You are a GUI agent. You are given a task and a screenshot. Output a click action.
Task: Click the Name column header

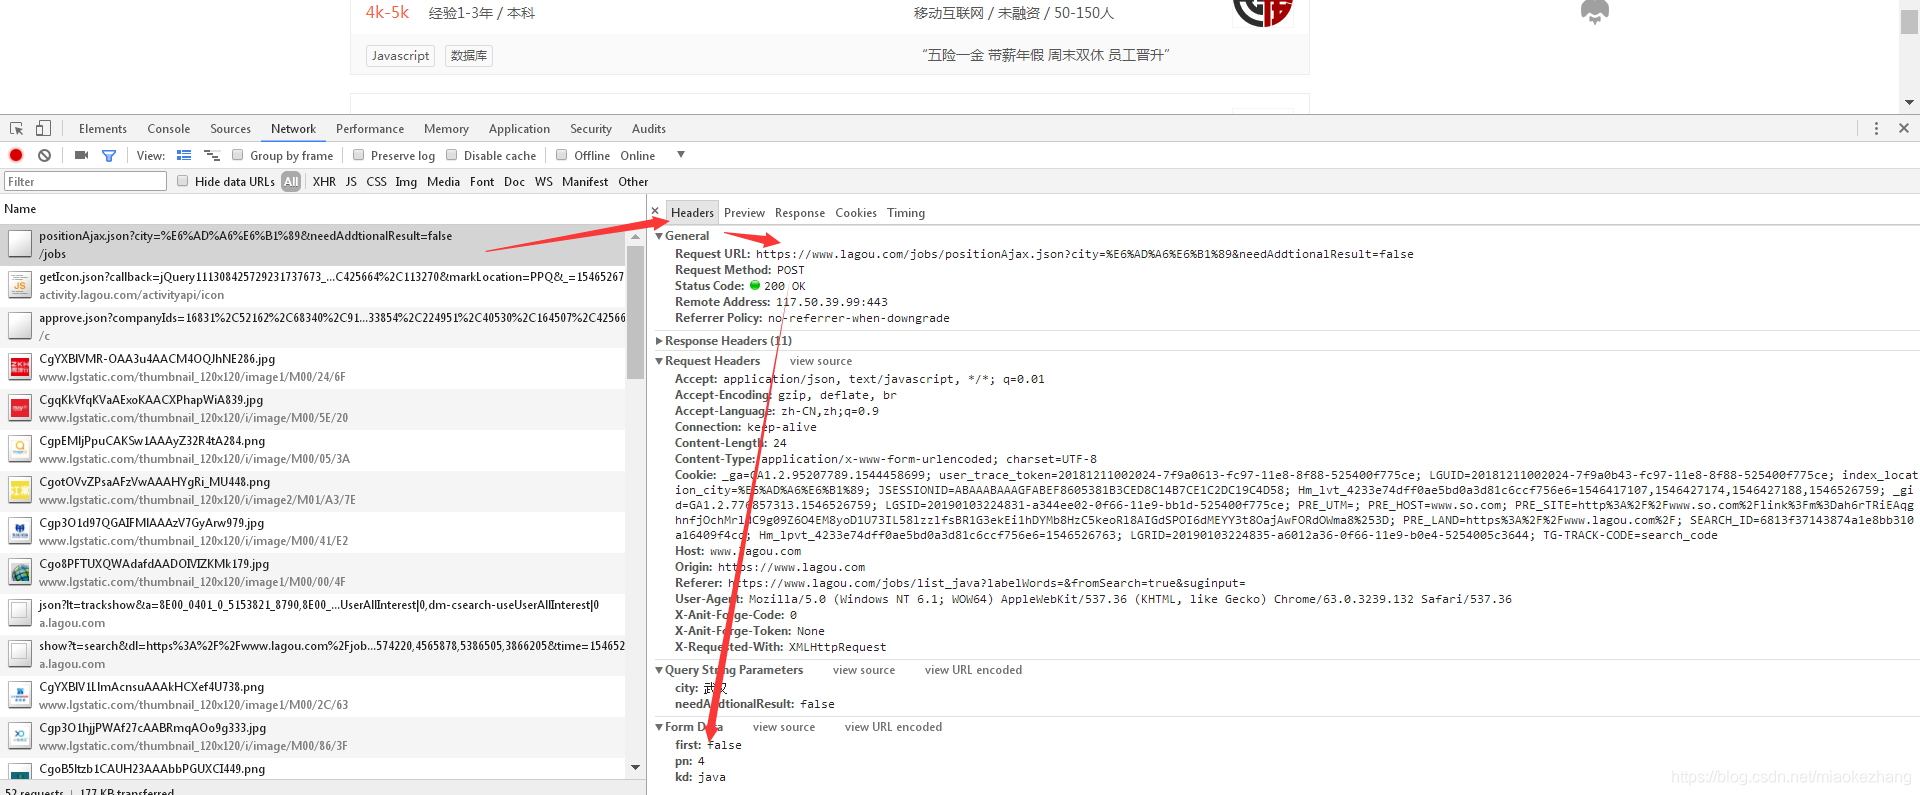tap(20, 209)
